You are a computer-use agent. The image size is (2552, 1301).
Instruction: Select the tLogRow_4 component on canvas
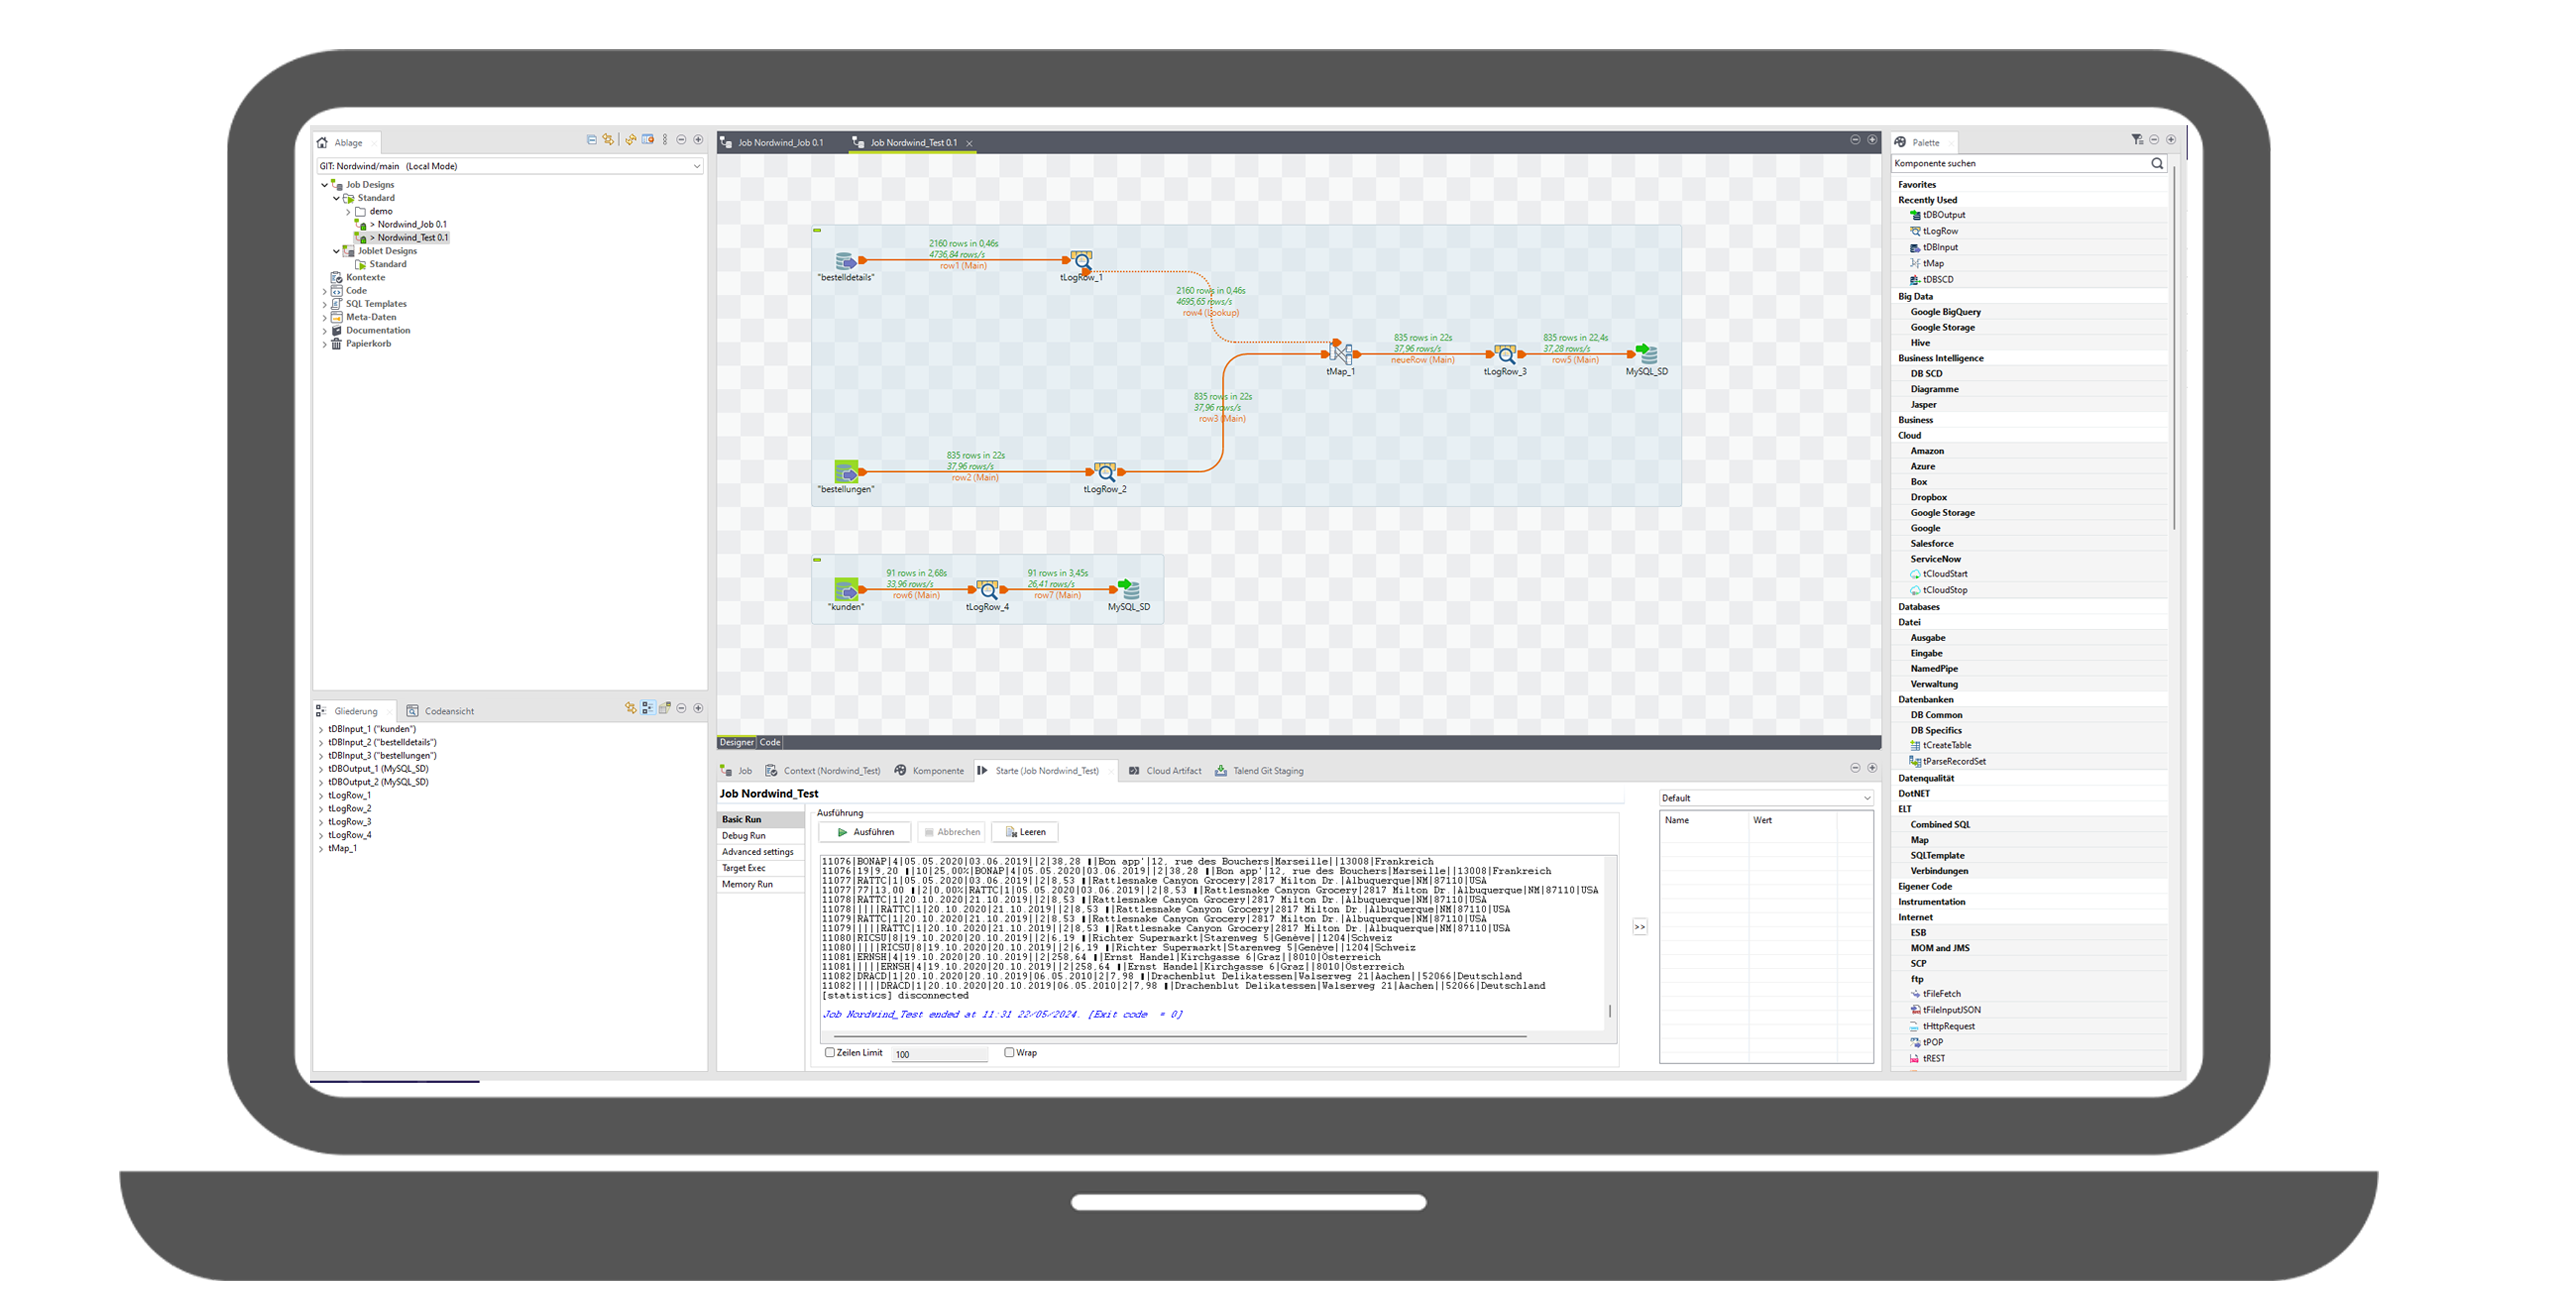click(987, 590)
